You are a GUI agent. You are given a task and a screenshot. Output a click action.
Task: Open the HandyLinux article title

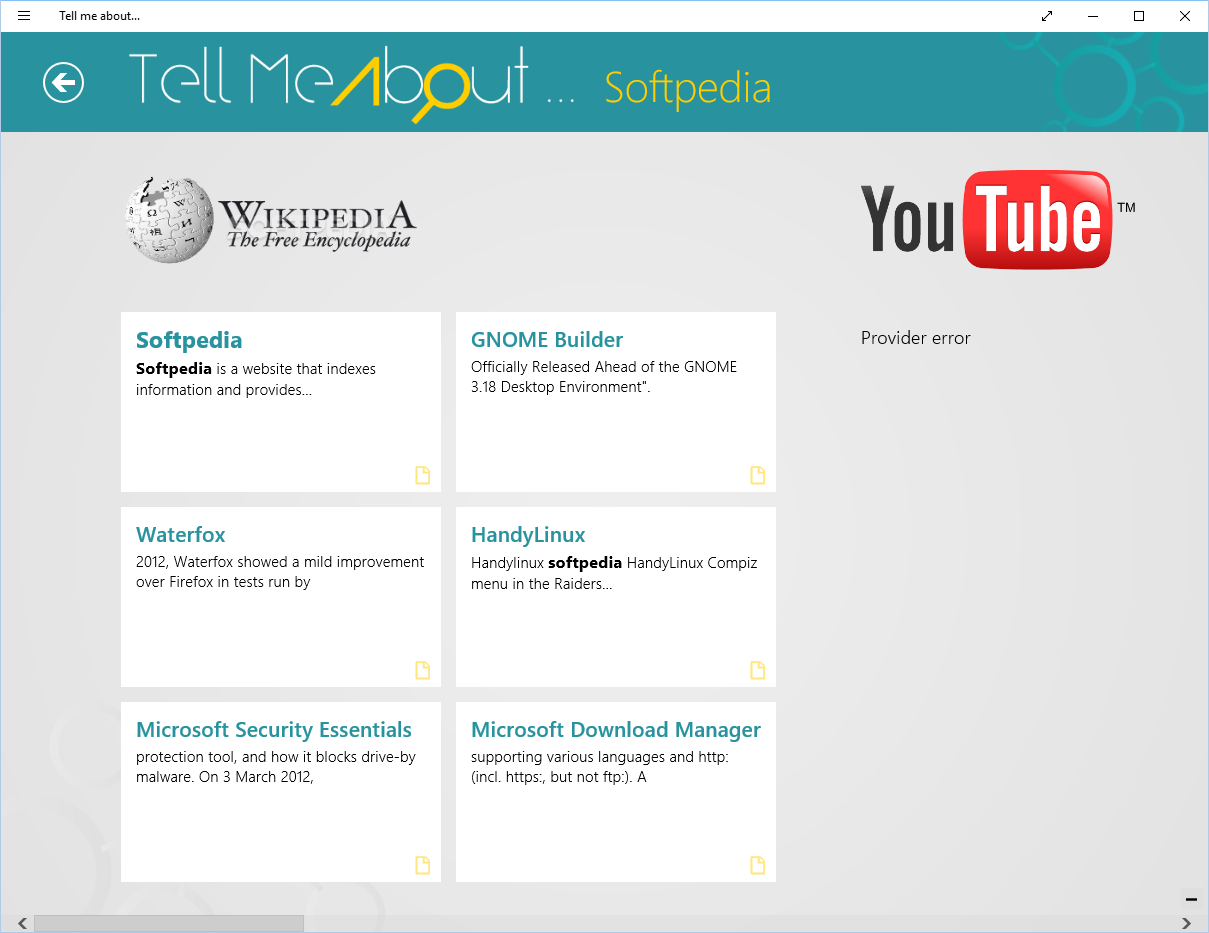point(528,535)
